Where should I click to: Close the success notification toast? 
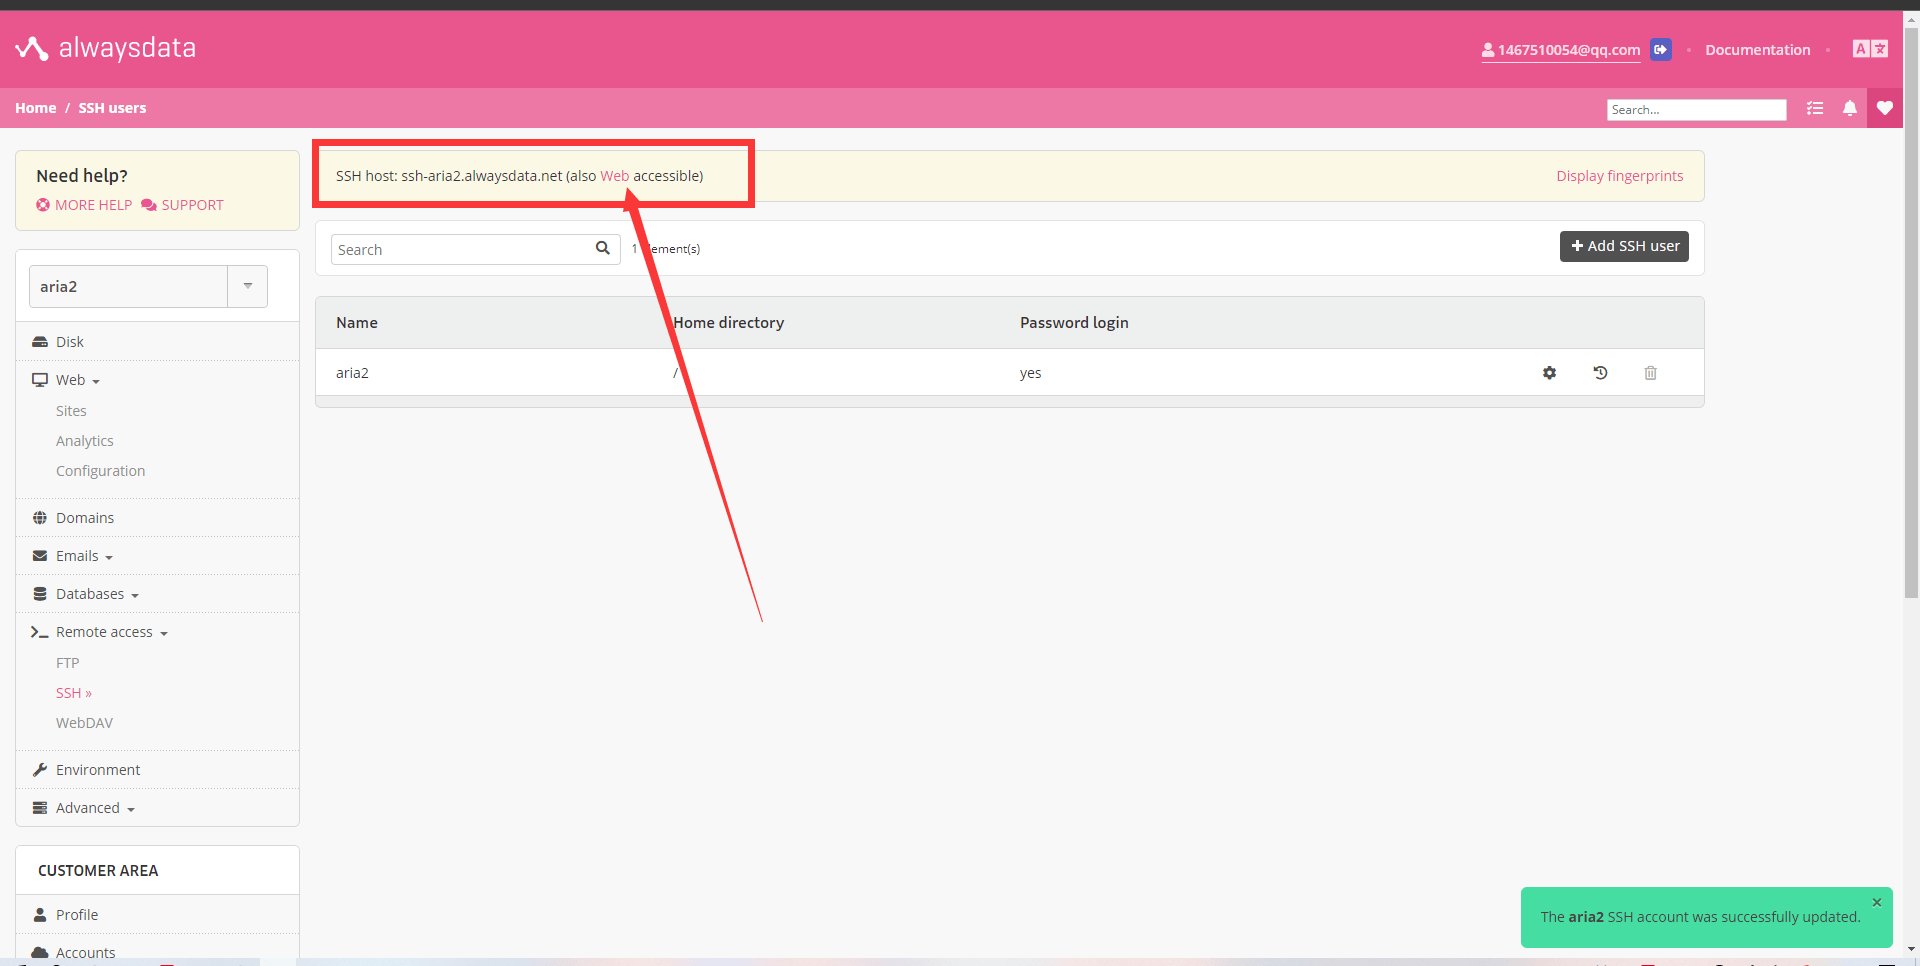tap(1876, 902)
